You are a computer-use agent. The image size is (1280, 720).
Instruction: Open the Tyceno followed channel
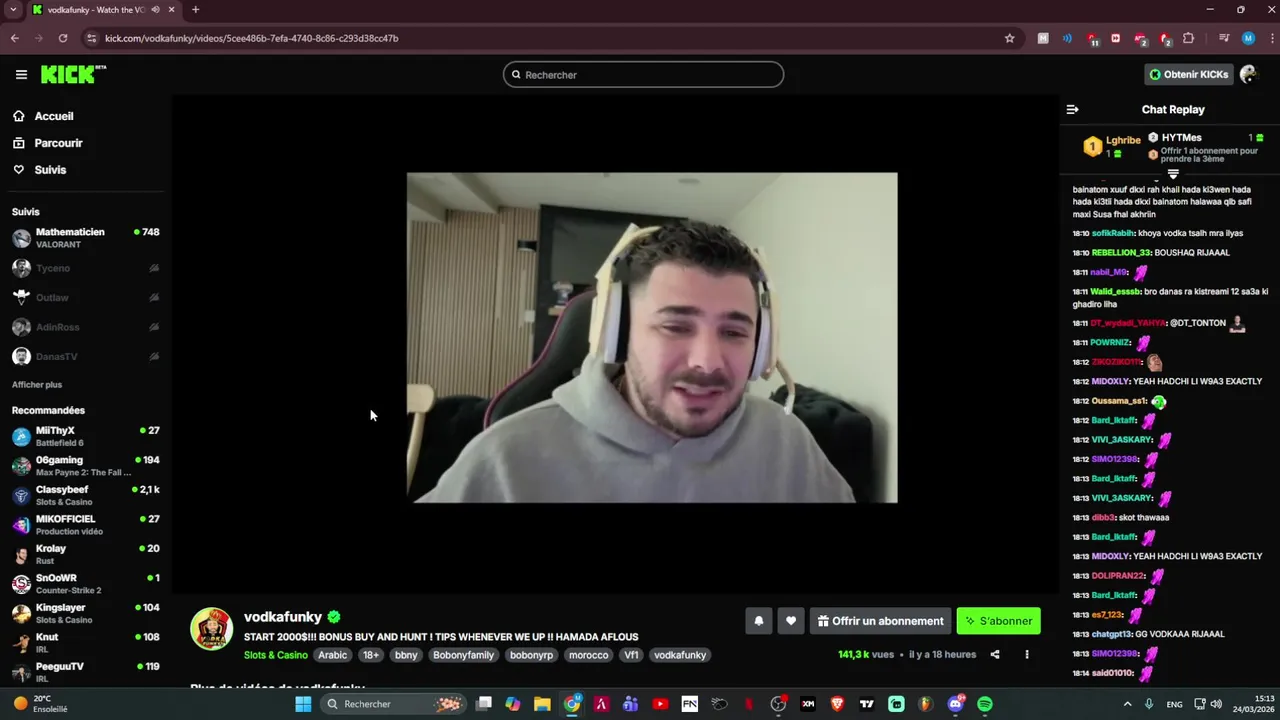click(x=86, y=268)
